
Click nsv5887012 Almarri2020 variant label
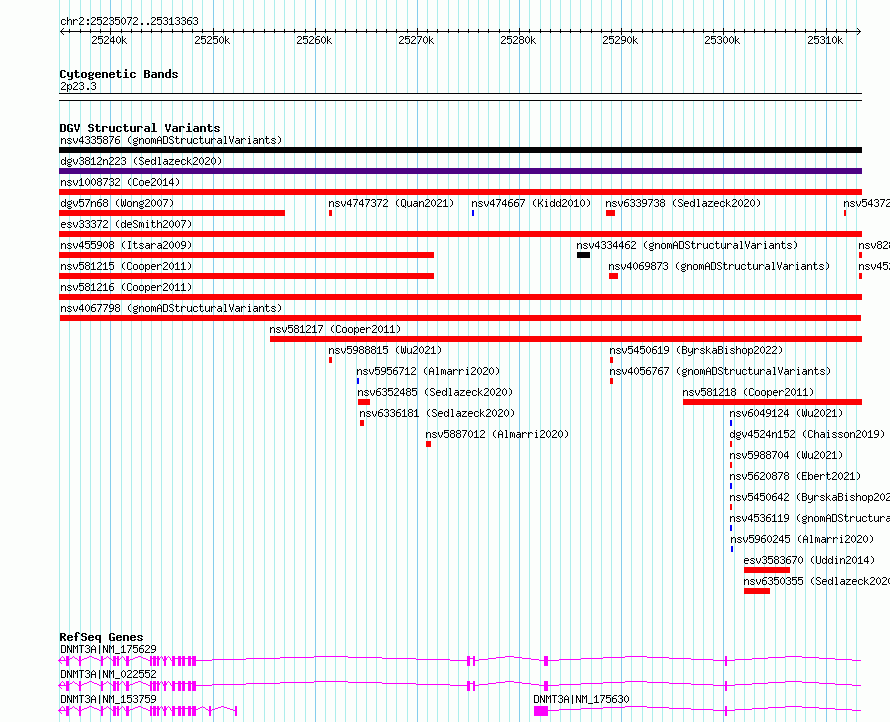[497, 434]
